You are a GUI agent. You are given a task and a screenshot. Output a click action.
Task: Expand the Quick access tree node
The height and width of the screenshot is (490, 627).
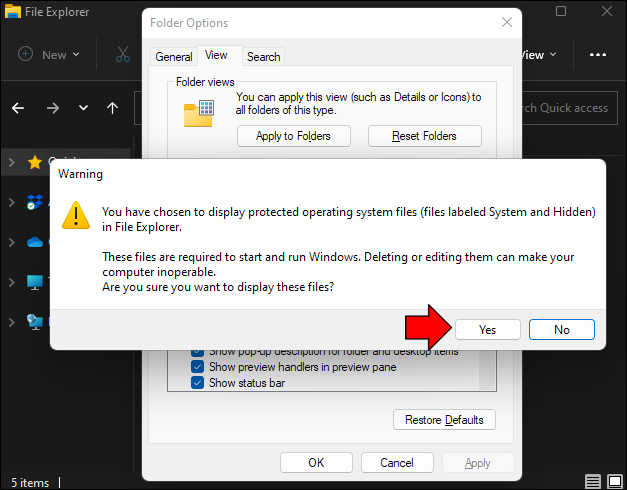(x=12, y=162)
